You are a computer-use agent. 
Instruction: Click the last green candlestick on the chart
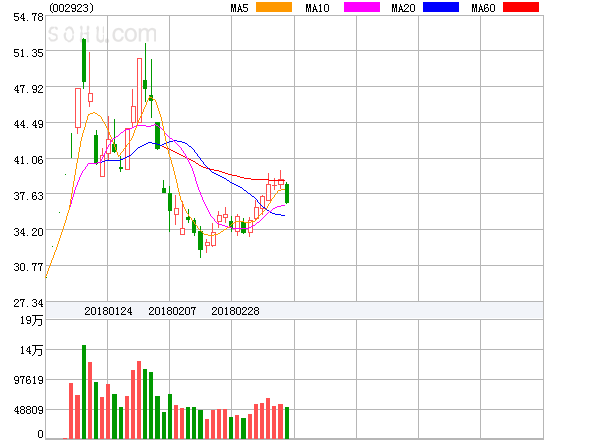coord(287,194)
